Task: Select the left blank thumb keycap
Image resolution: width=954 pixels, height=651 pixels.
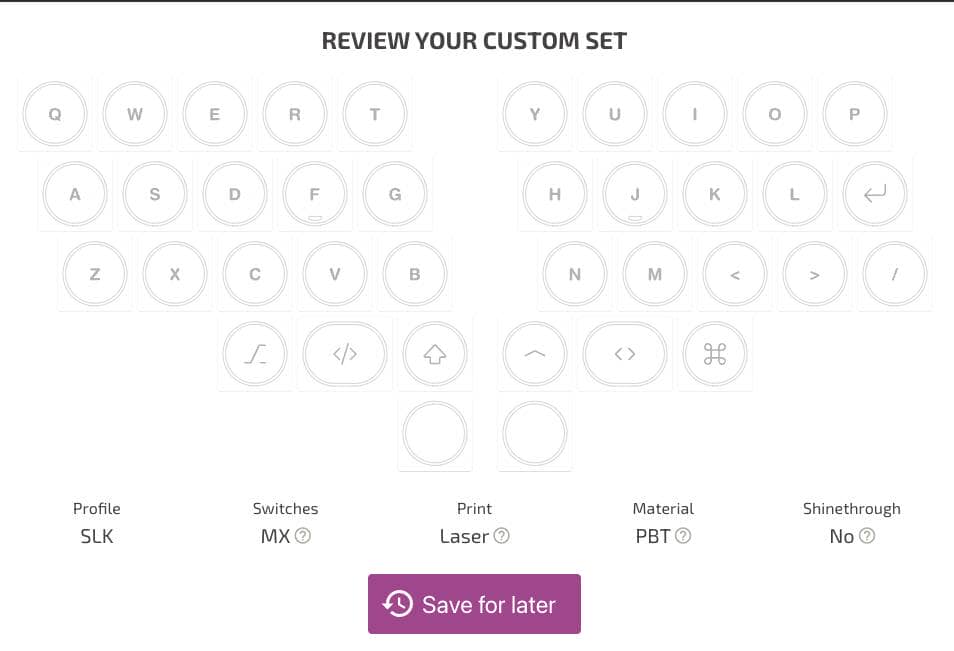Action: pos(435,434)
